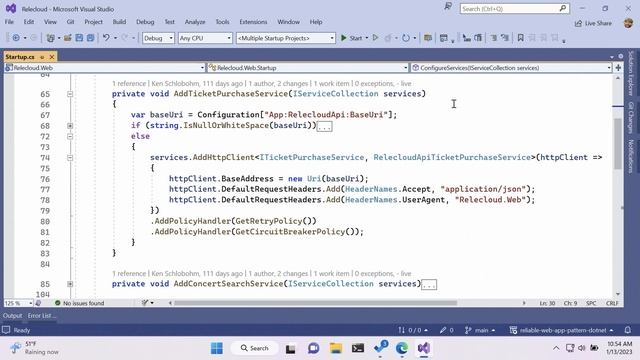Collapse the AddTicketPurchaseService method on line 65

coord(70,94)
